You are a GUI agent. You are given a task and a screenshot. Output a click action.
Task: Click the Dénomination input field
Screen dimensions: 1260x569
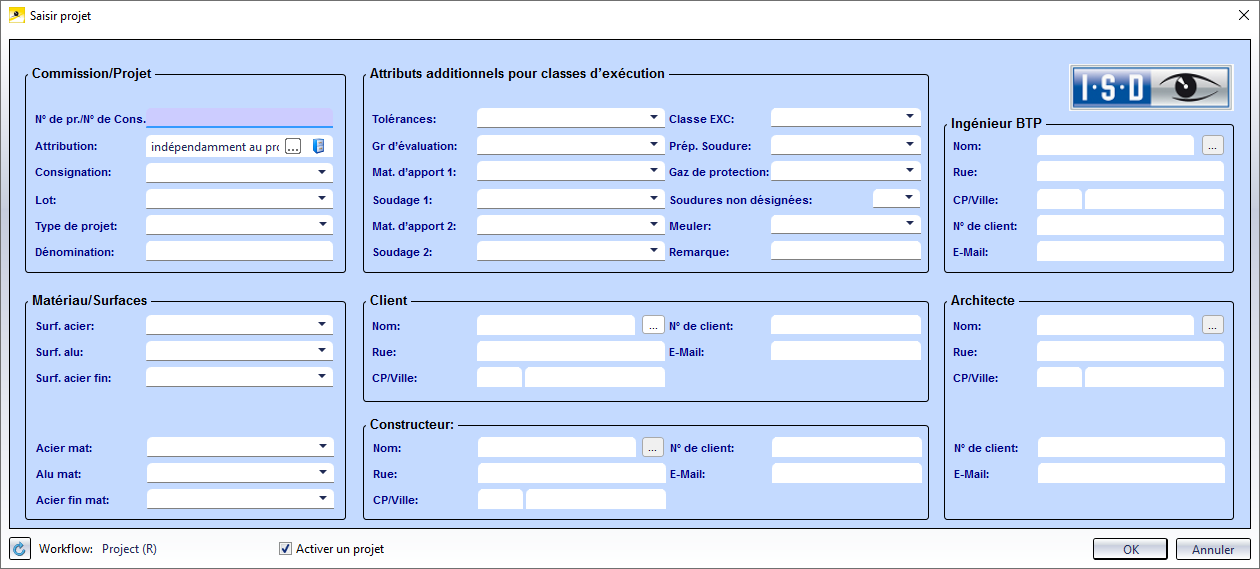pos(239,251)
